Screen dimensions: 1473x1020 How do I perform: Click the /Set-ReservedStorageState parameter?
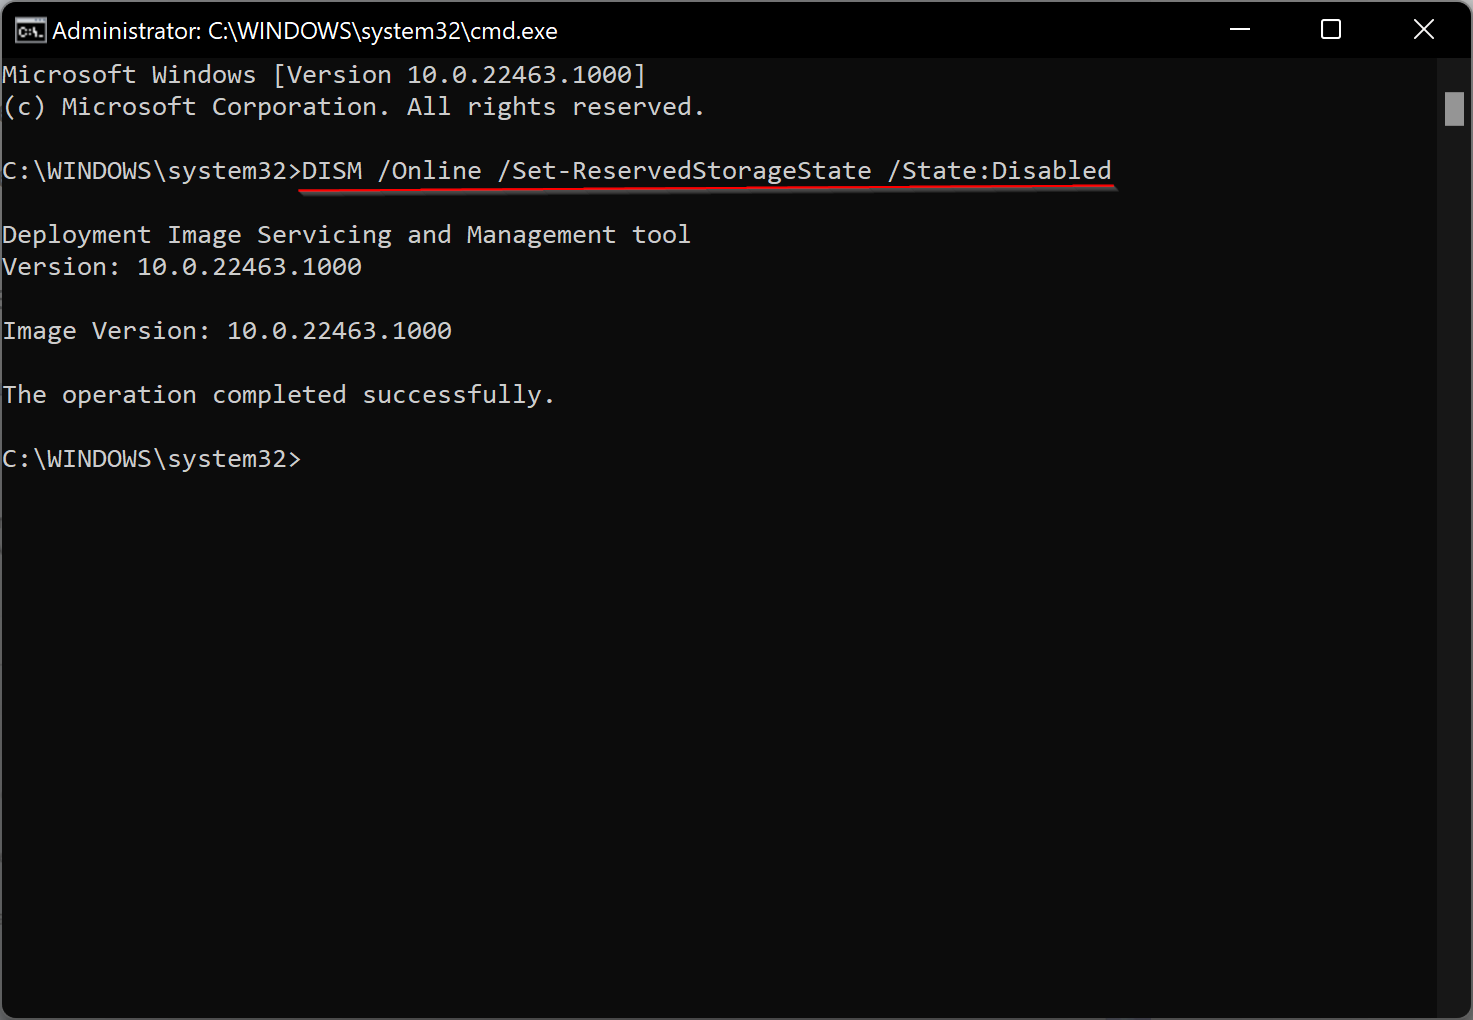point(685,171)
